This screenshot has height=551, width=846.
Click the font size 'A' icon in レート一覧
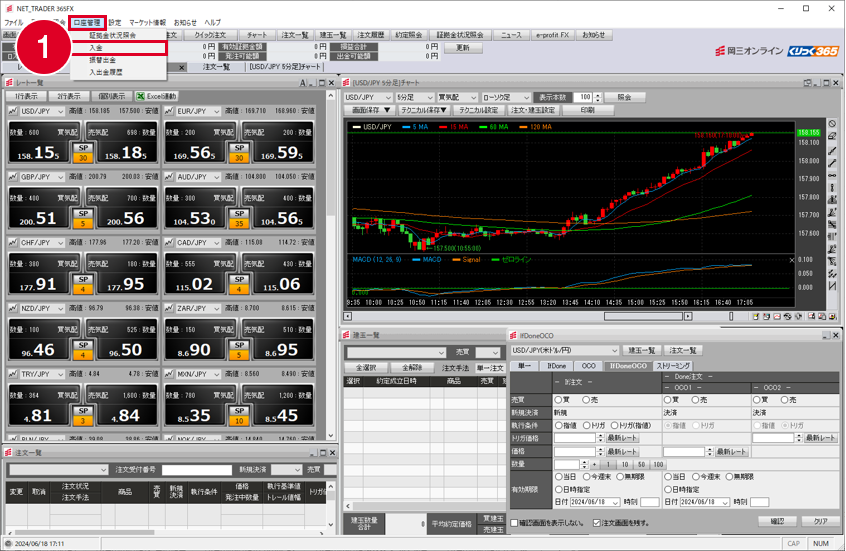click(x=303, y=83)
